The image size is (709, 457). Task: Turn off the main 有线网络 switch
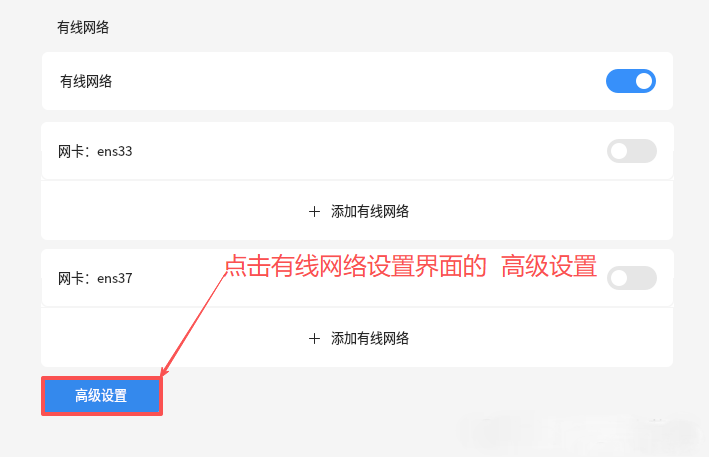point(631,81)
